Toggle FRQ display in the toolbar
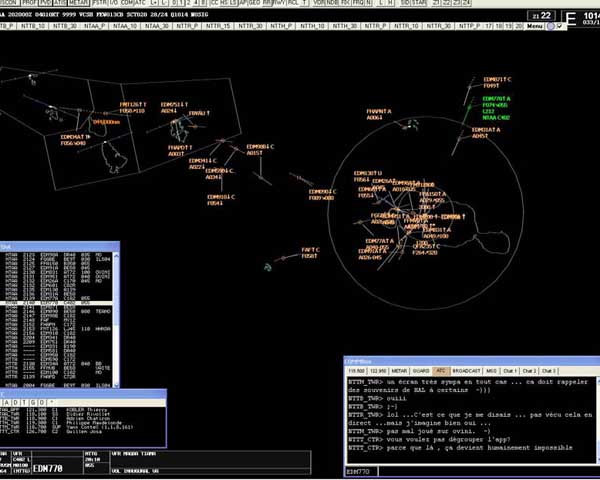Viewport: 600px width, 480px height. coord(359,3)
